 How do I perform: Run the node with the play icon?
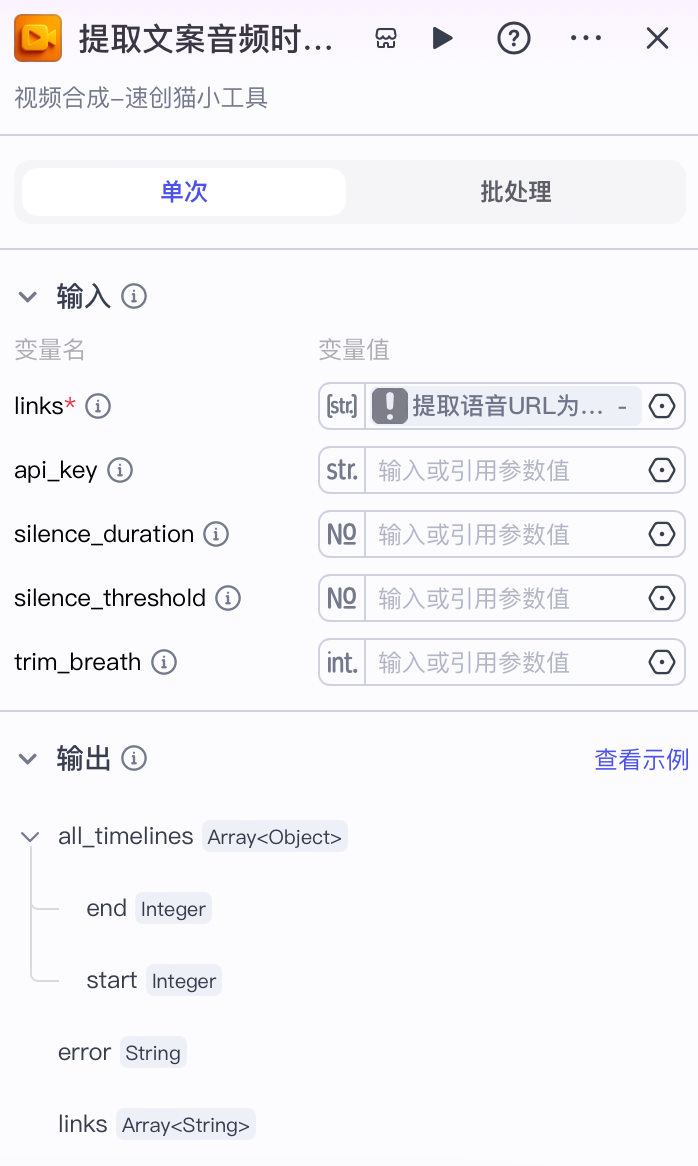tap(443, 38)
